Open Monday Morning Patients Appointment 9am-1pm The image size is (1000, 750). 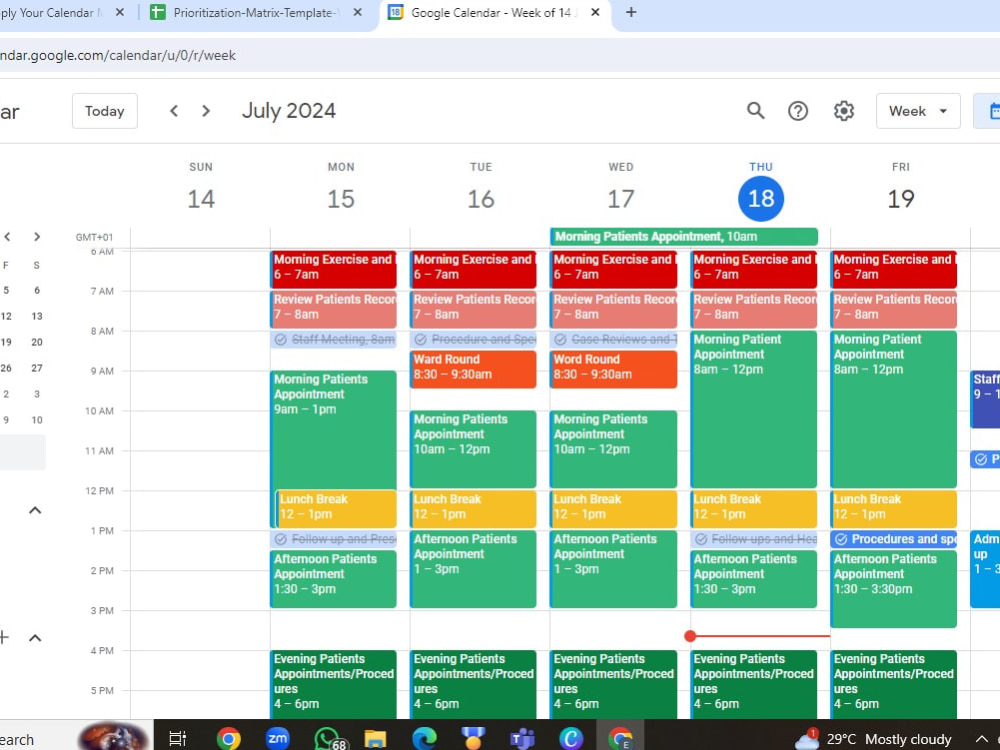click(x=334, y=430)
